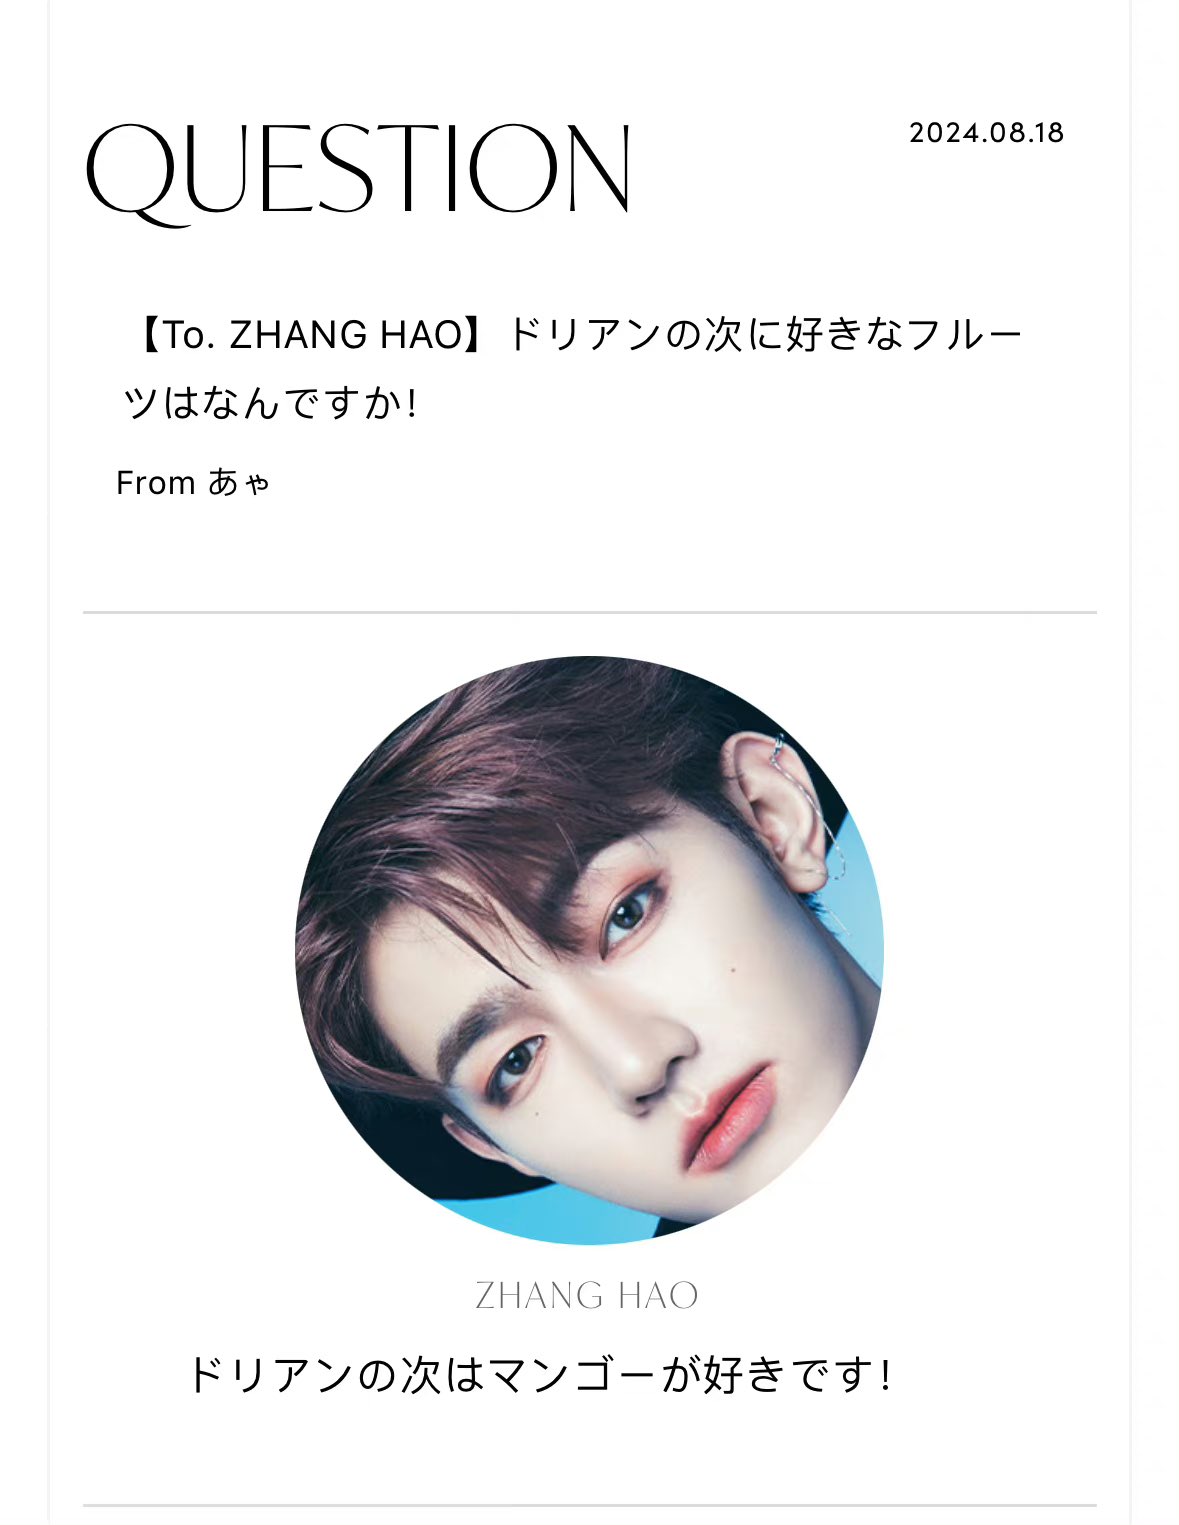Click the word マンゴー in the answer

[x=573, y=1375]
